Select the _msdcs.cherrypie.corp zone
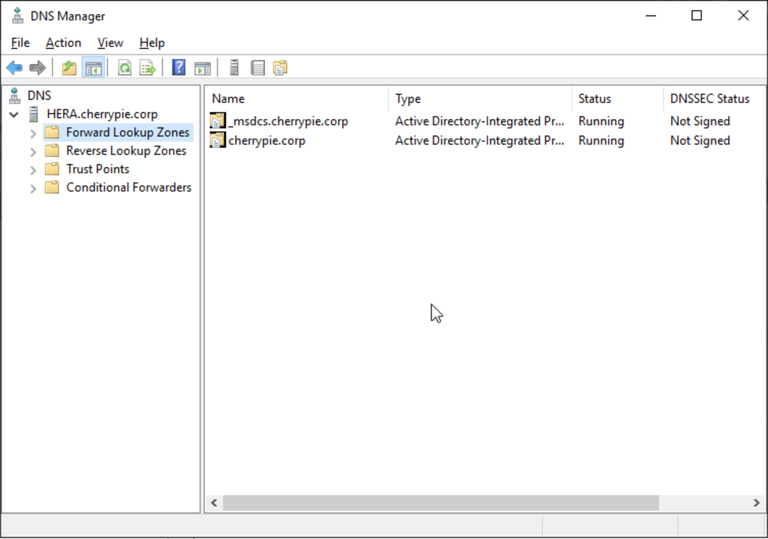 [x=288, y=121]
